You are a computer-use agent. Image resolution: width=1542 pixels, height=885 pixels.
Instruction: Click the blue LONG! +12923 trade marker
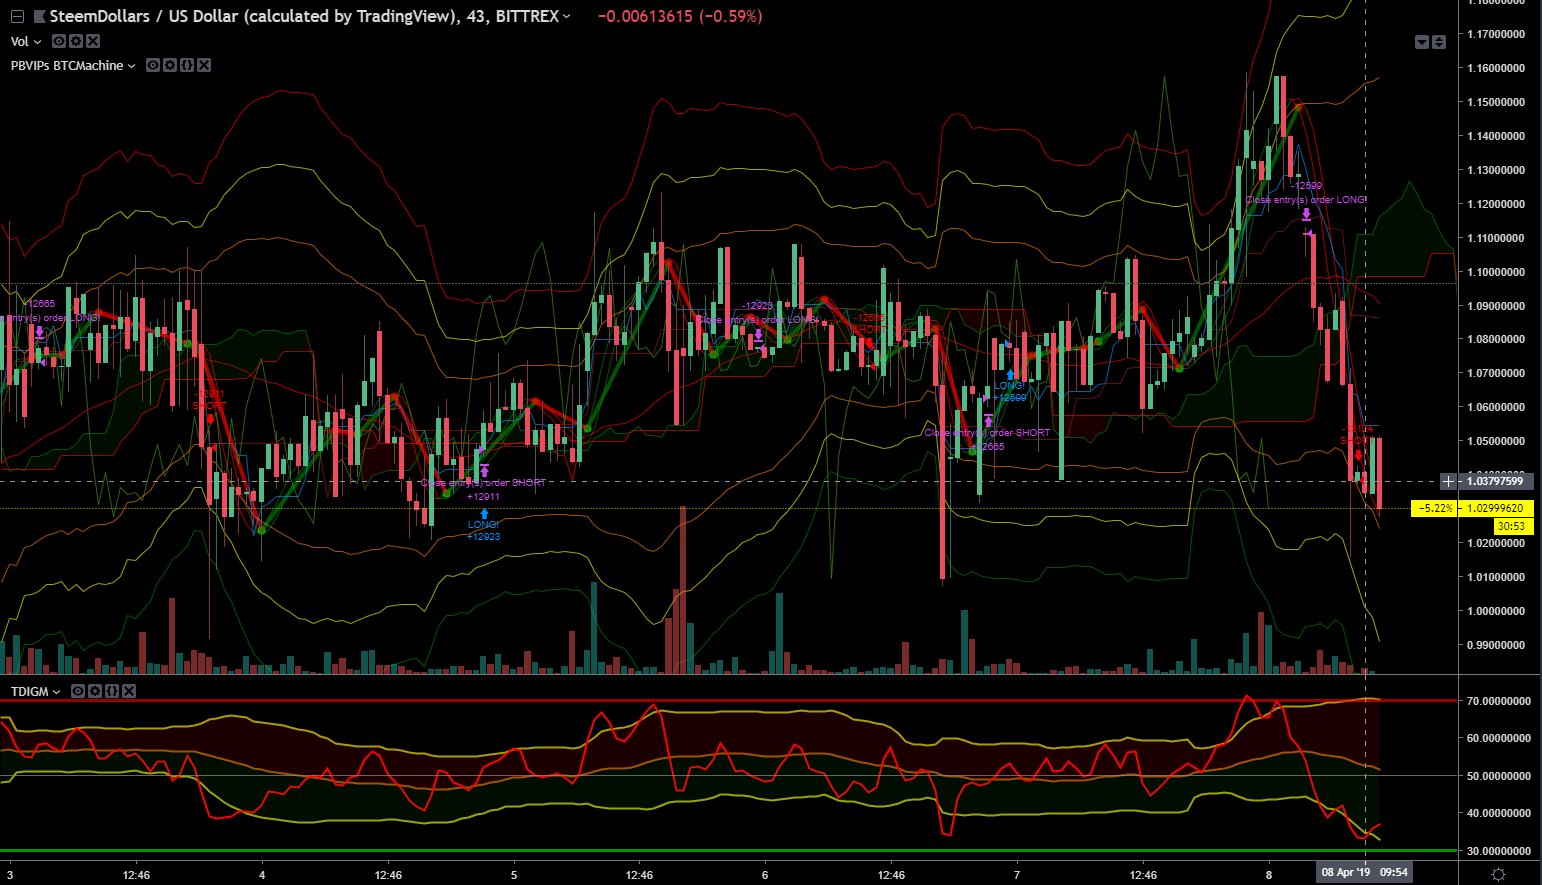click(x=484, y=527)
